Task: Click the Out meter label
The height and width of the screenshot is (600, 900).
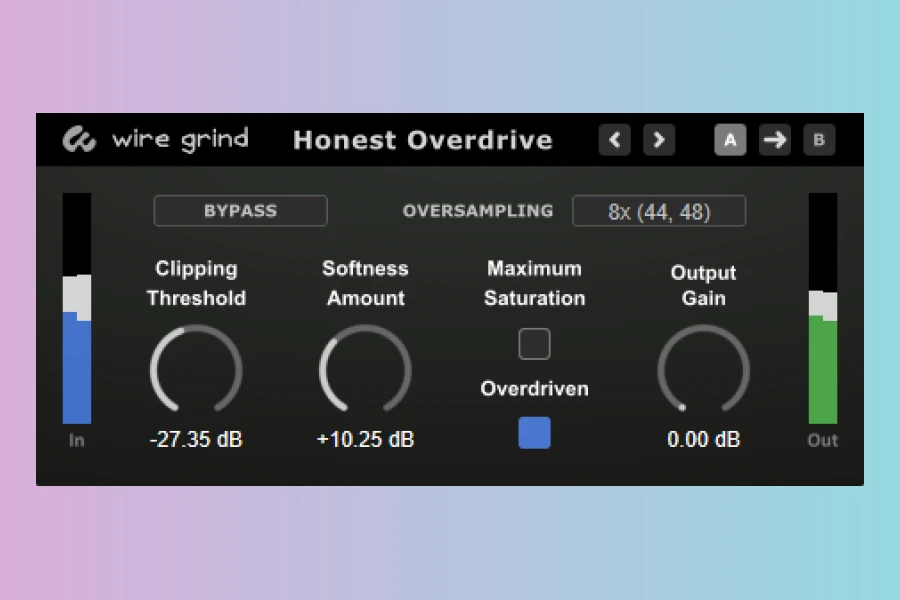Action: (823, 440)
